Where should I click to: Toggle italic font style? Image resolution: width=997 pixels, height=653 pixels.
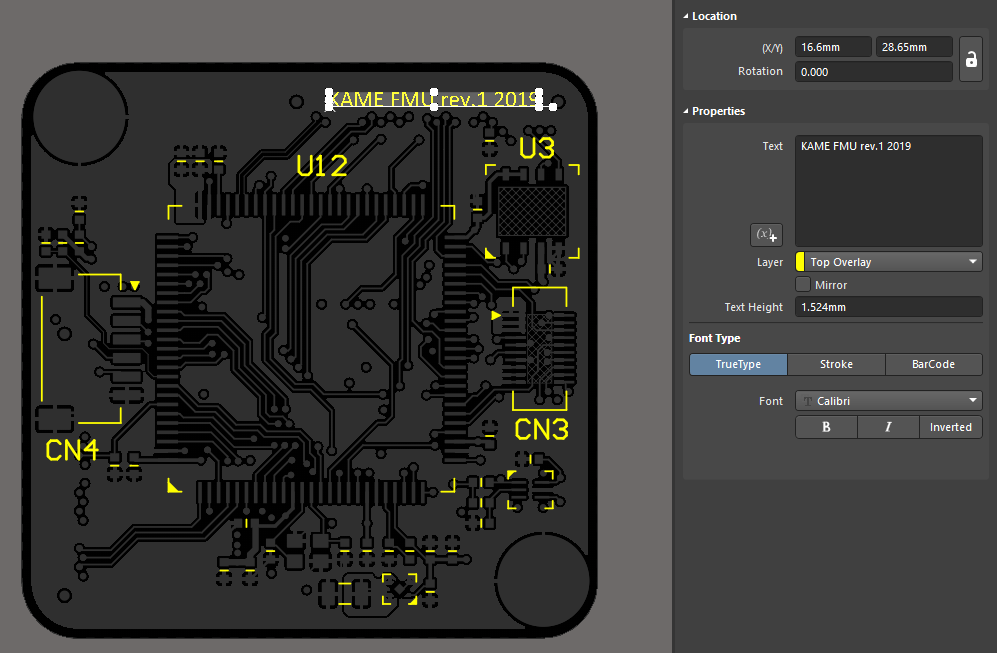pos(888,427)
